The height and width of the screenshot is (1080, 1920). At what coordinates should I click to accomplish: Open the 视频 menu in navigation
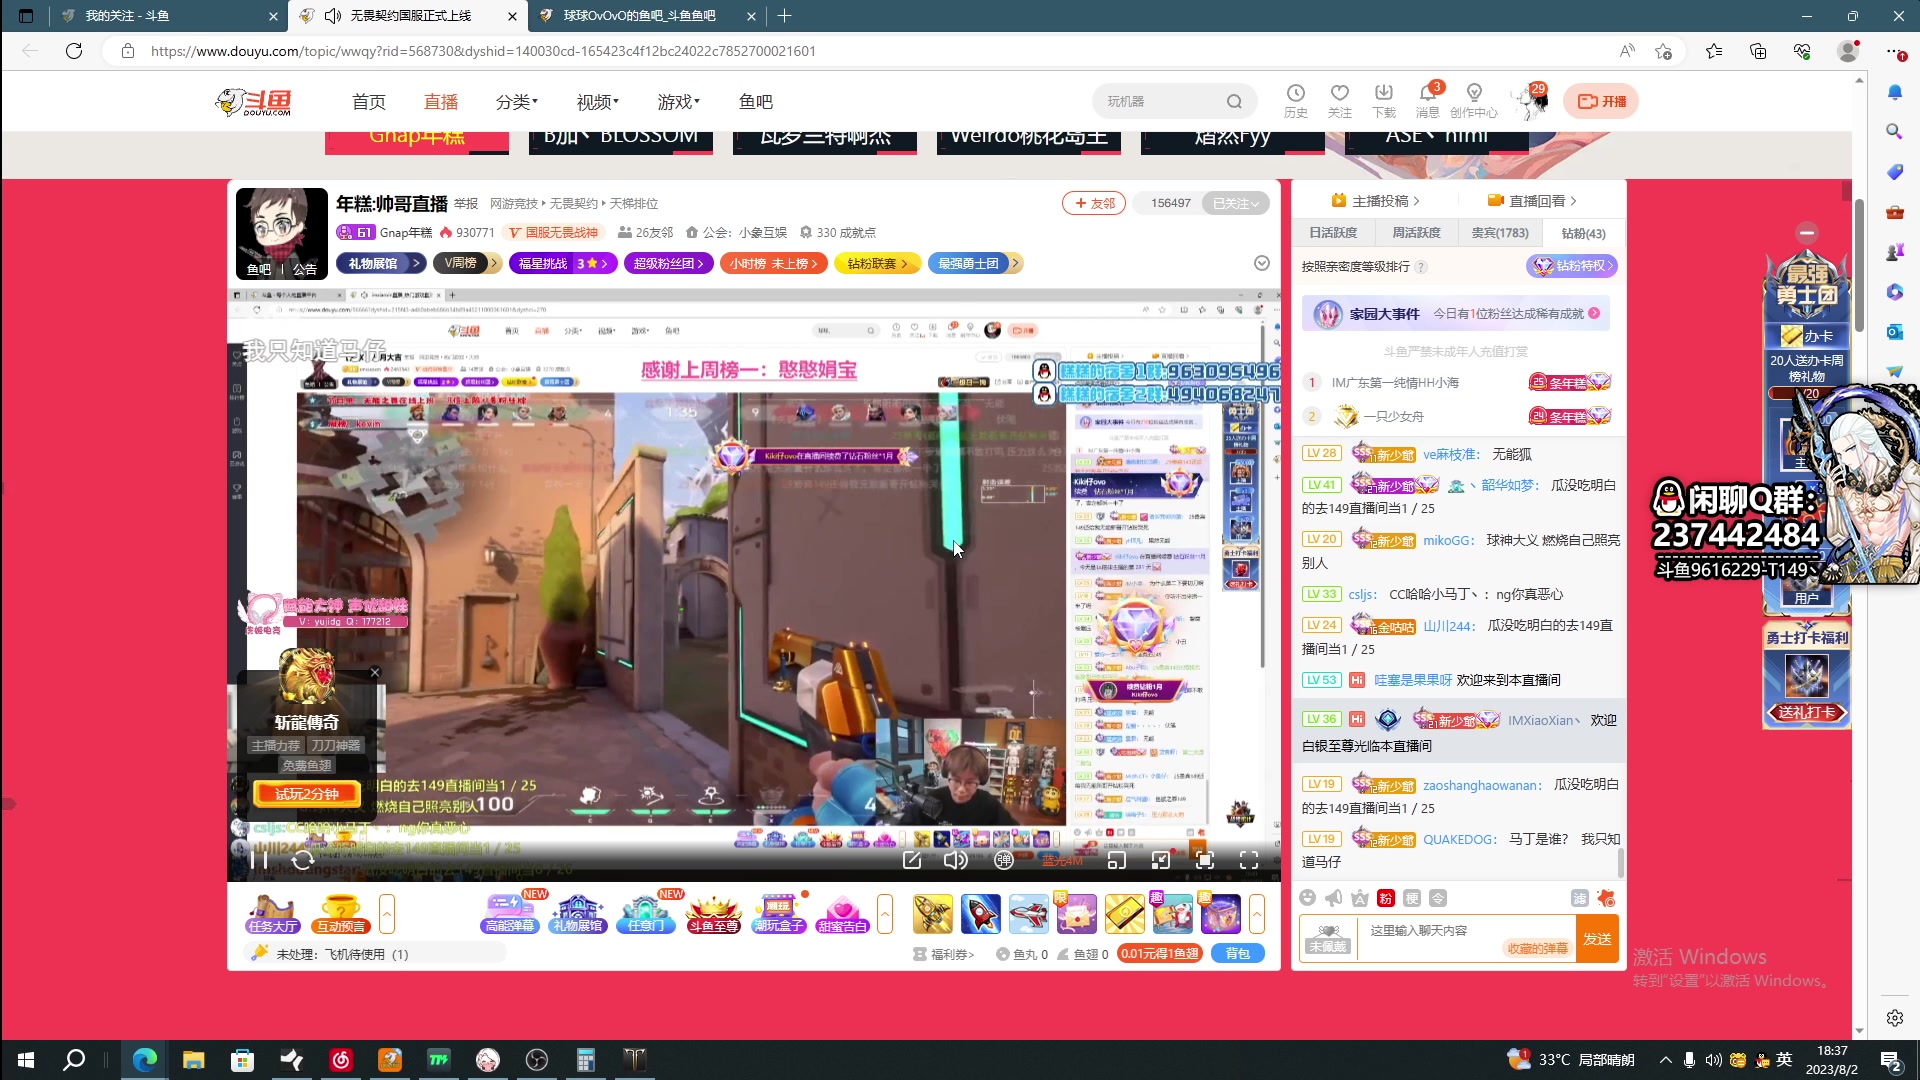[598, 102]
